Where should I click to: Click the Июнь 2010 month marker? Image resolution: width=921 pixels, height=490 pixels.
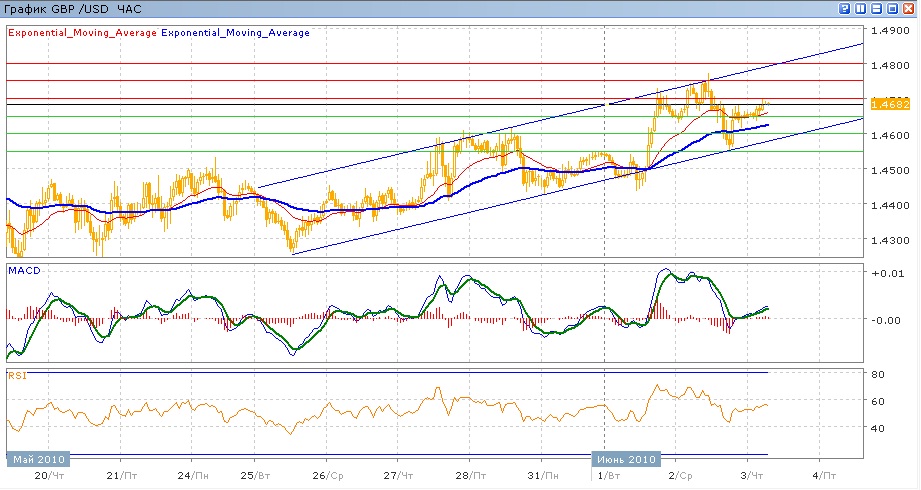pyautogui.click(x=627, y=459)
